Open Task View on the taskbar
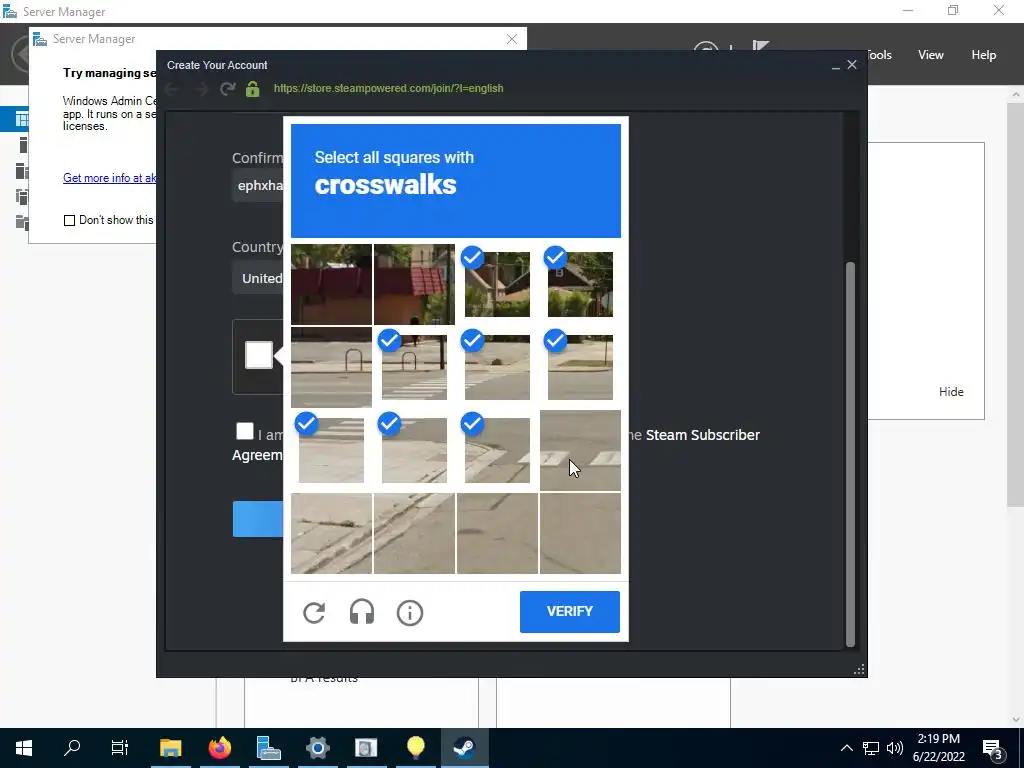The width and height of the screenshot is (1024, 768). (120, 748)
